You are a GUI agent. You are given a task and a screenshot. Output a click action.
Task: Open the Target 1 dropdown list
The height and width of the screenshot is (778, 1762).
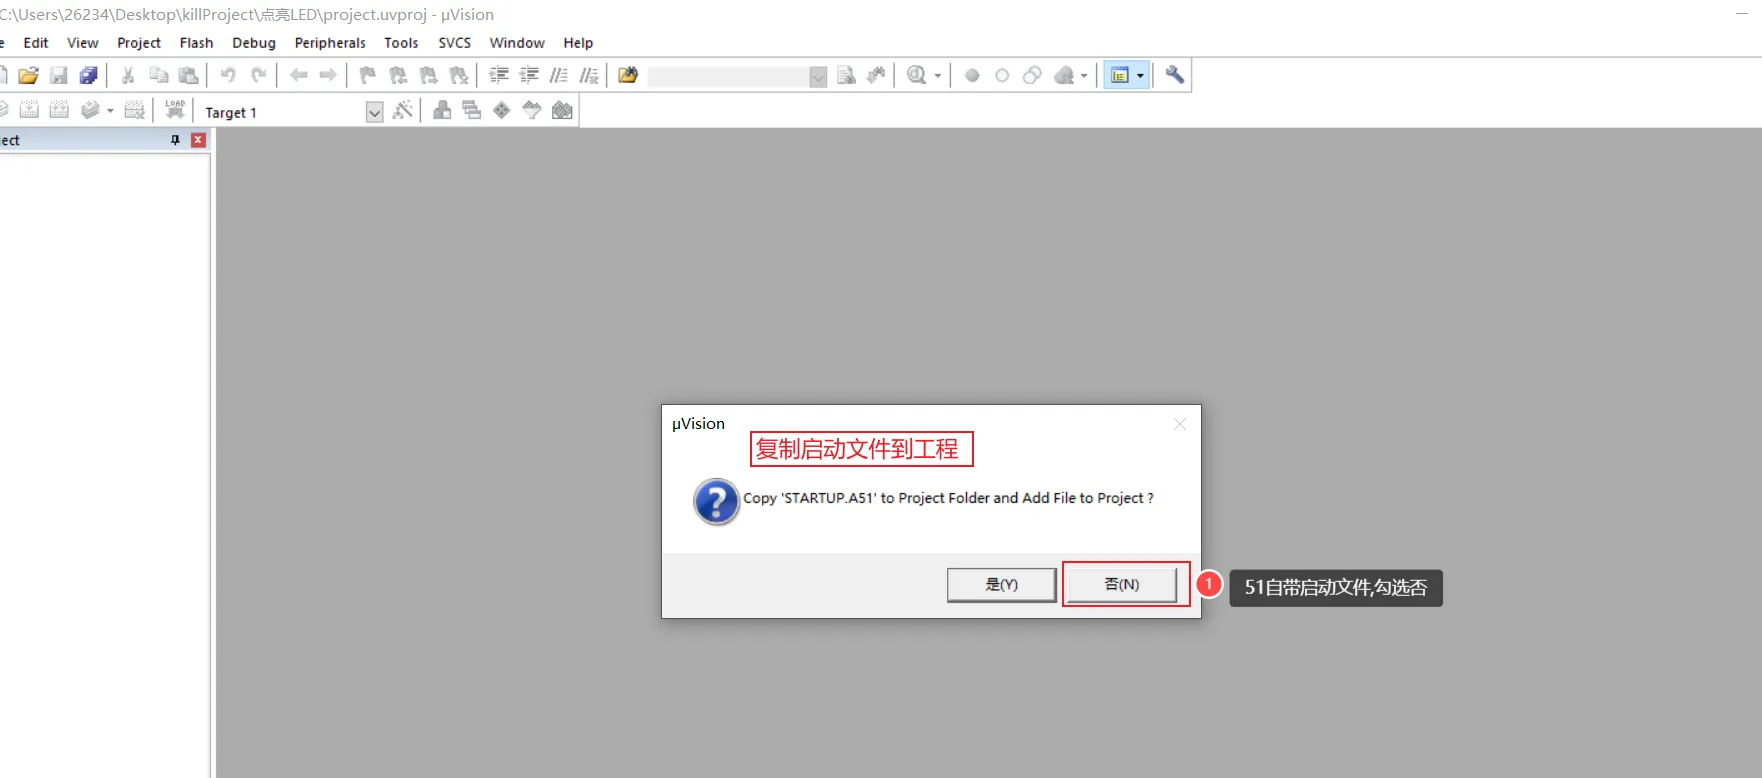point(374,112)
